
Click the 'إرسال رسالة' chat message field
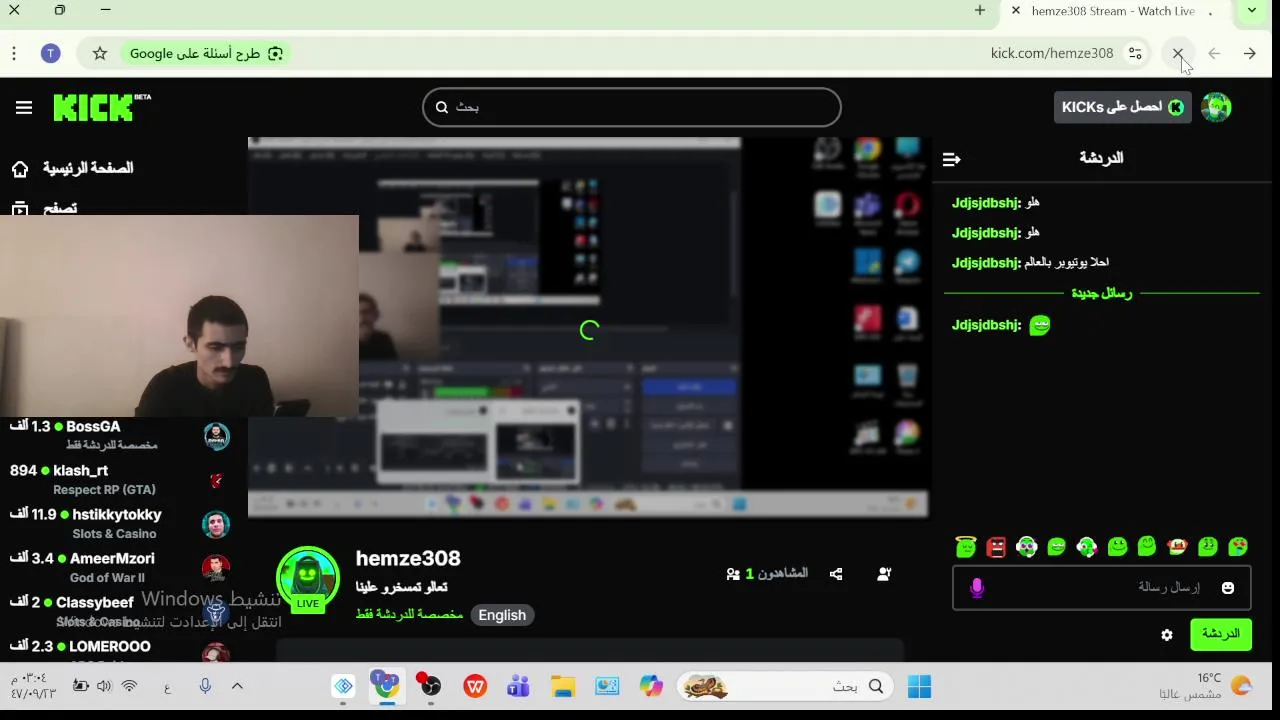[x=1100, y=588]
